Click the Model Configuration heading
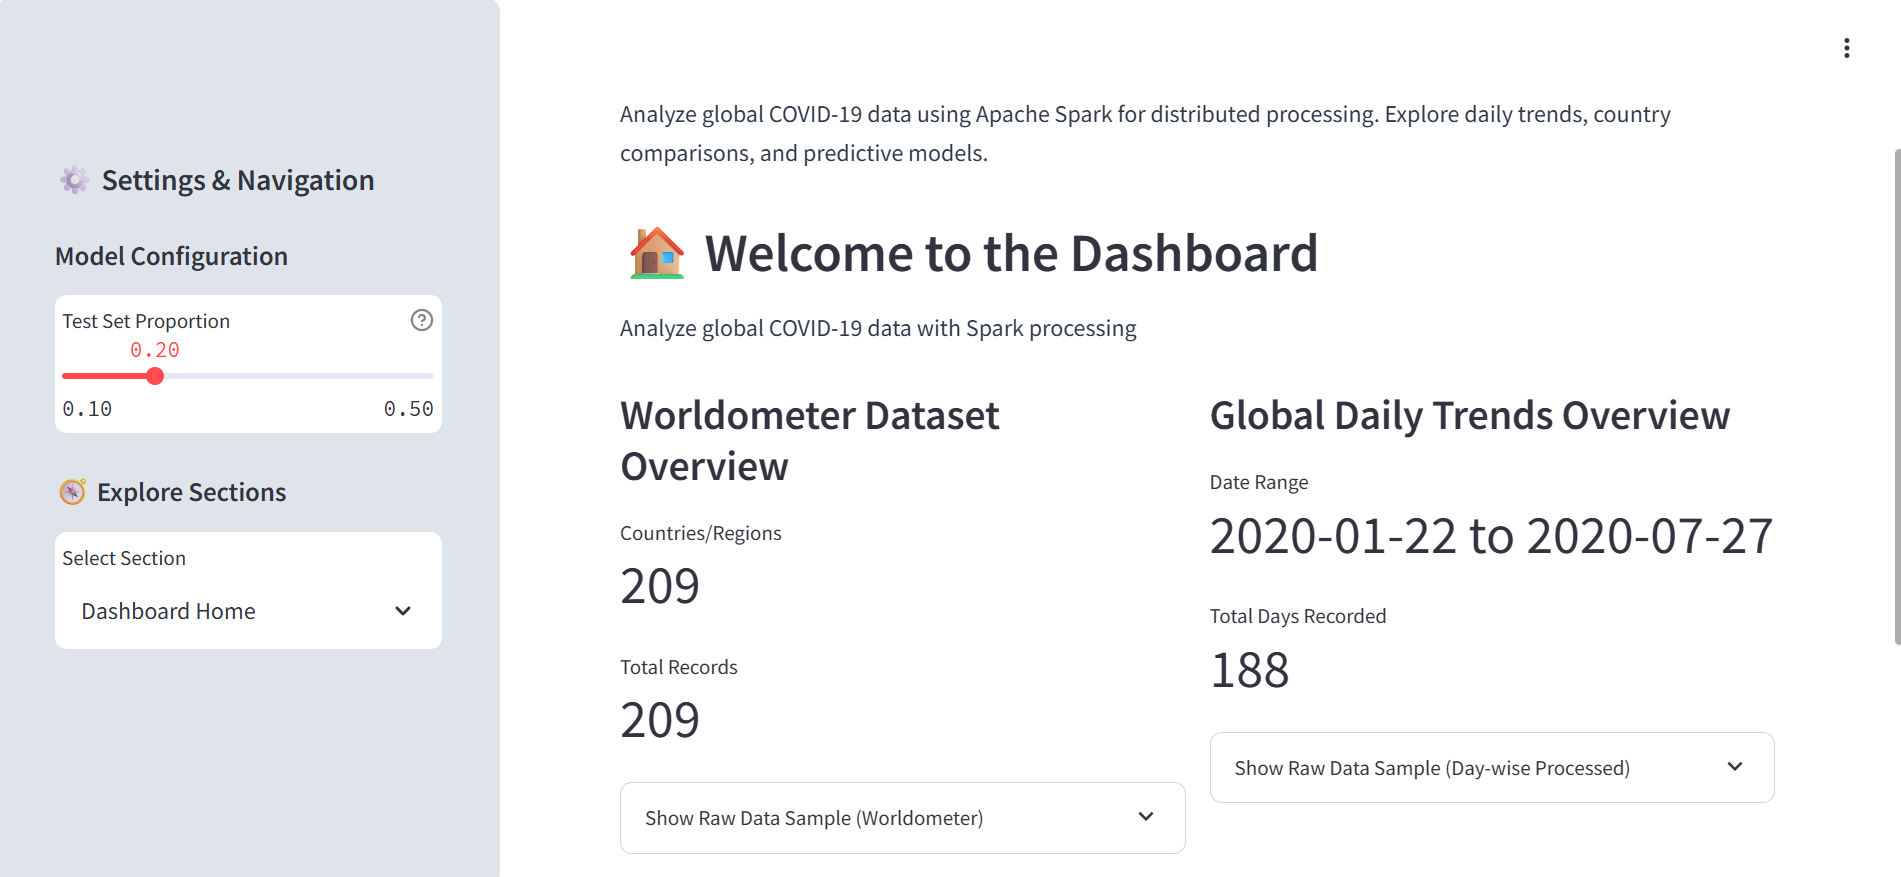 pyautogui.click(x=171, y=256)
